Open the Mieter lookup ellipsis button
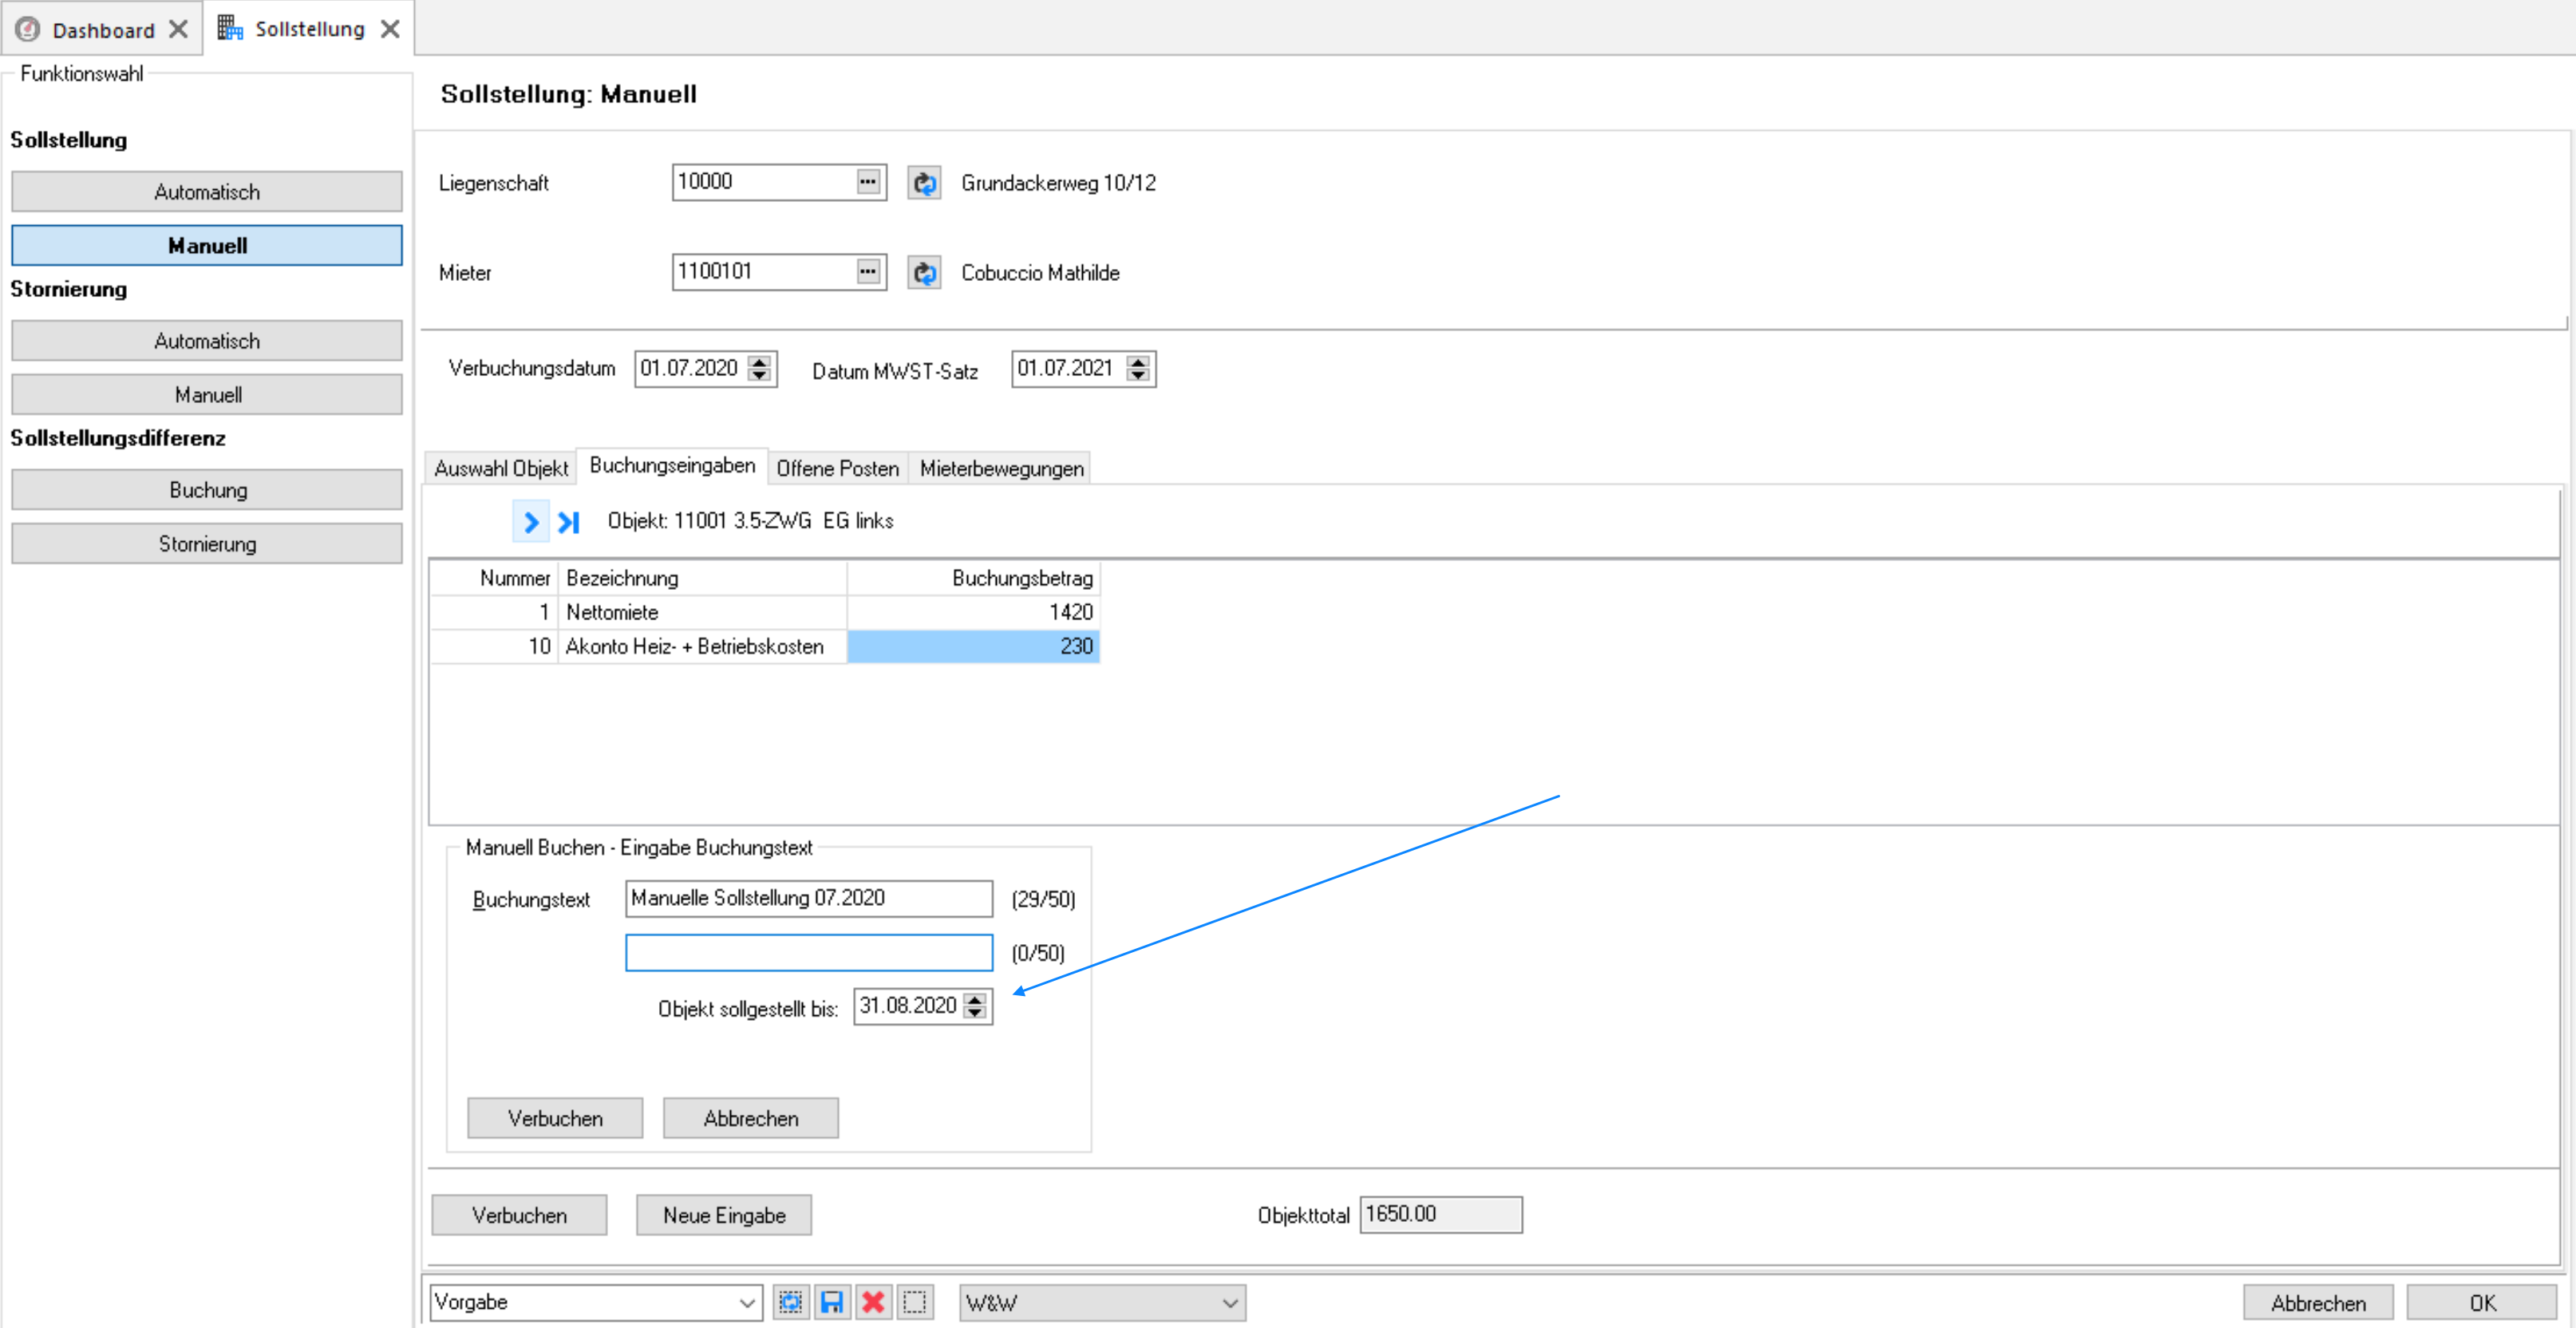This screenshot has width=2576, height=1328. coord(868,271)
